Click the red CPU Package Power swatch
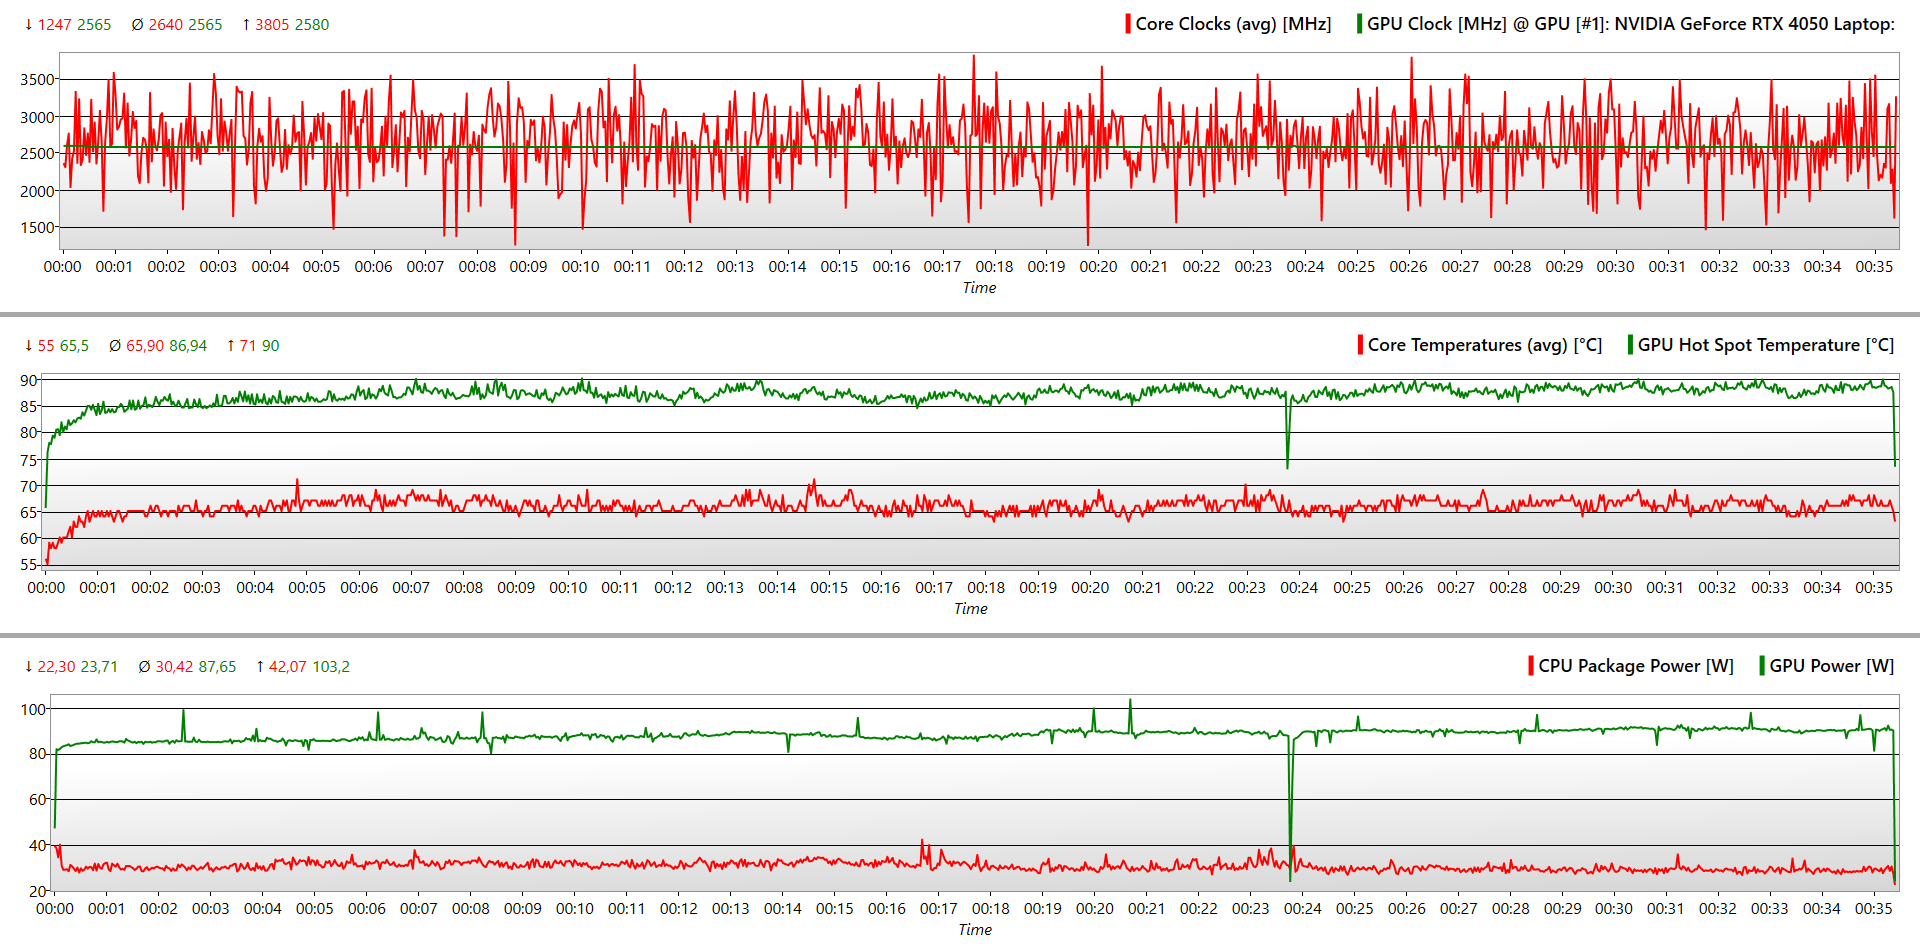Image resolution: width=1920 pixels, height=948 pixels. [x=1531, y=666]
